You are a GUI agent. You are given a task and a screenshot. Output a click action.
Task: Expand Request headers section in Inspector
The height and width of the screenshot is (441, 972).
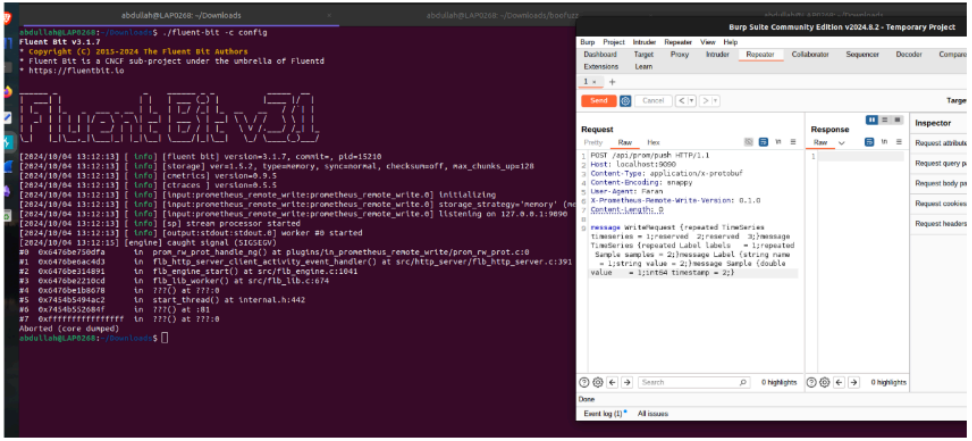(940, 223)
